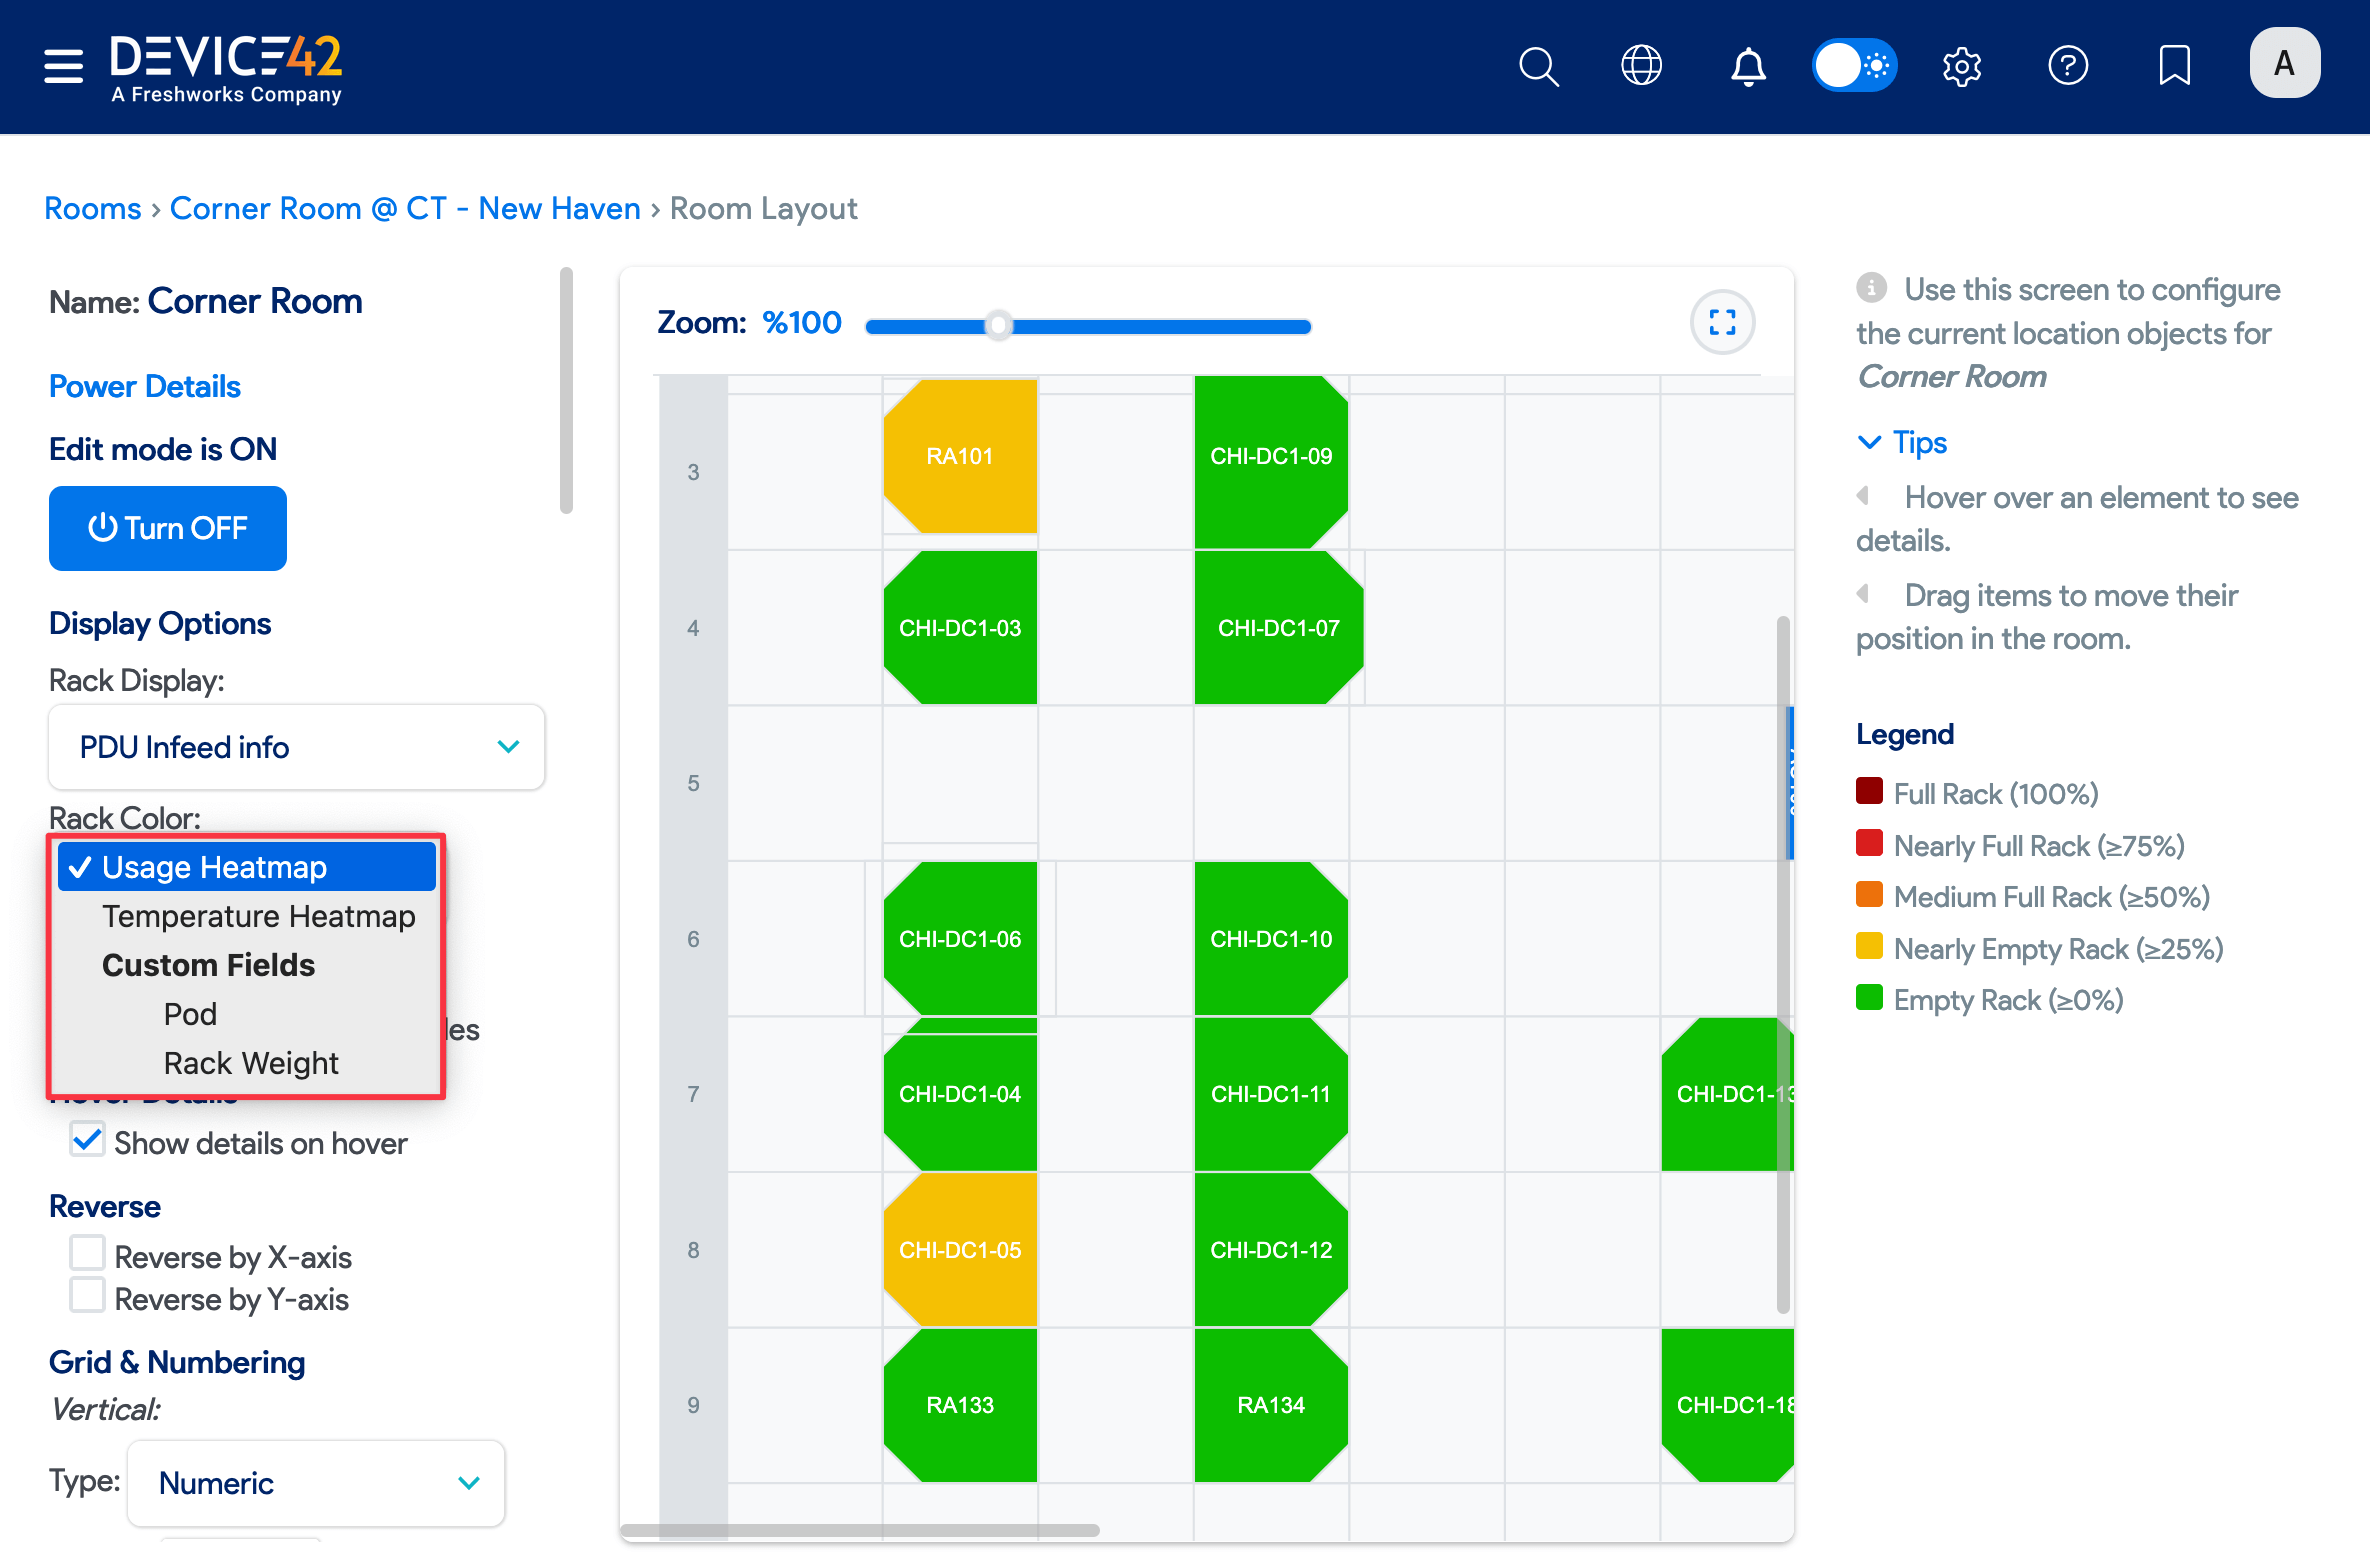Enable Reverse by Y-axis checkbox
Screen dimensions: 2370x1556
[88, 1295]
